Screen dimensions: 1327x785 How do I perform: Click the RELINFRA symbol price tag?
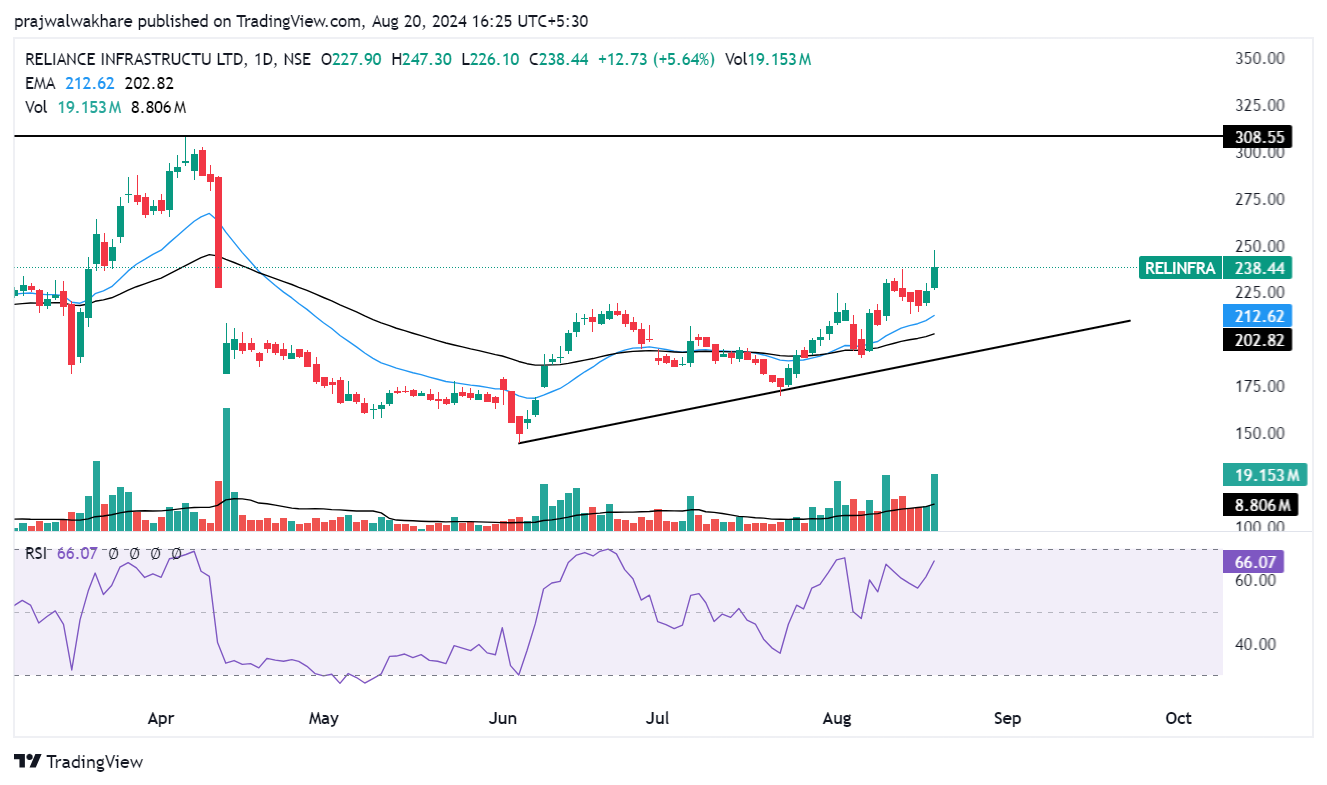1181,267
